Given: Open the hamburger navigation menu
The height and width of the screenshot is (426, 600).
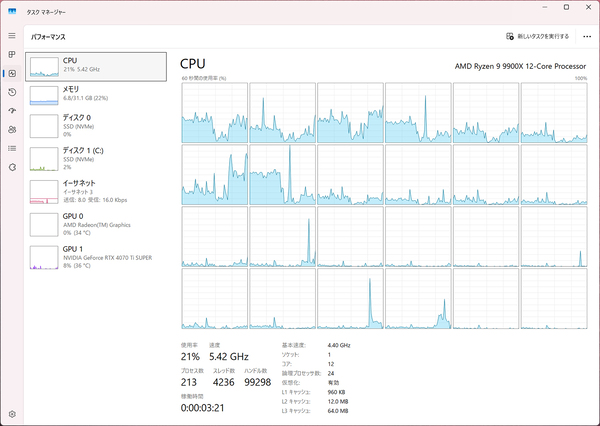Looking at the screenshot, I should 12,36.
